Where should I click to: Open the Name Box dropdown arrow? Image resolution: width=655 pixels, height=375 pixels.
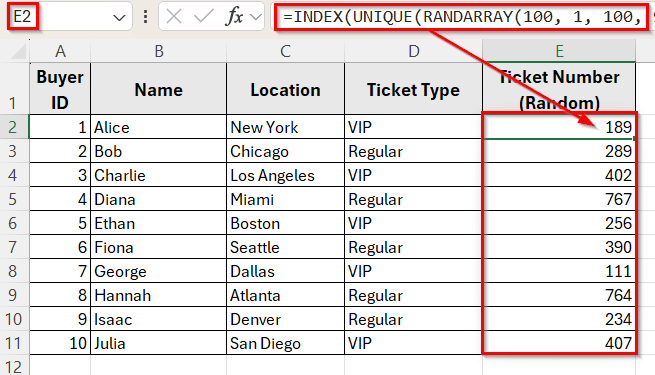click(119, 18)
